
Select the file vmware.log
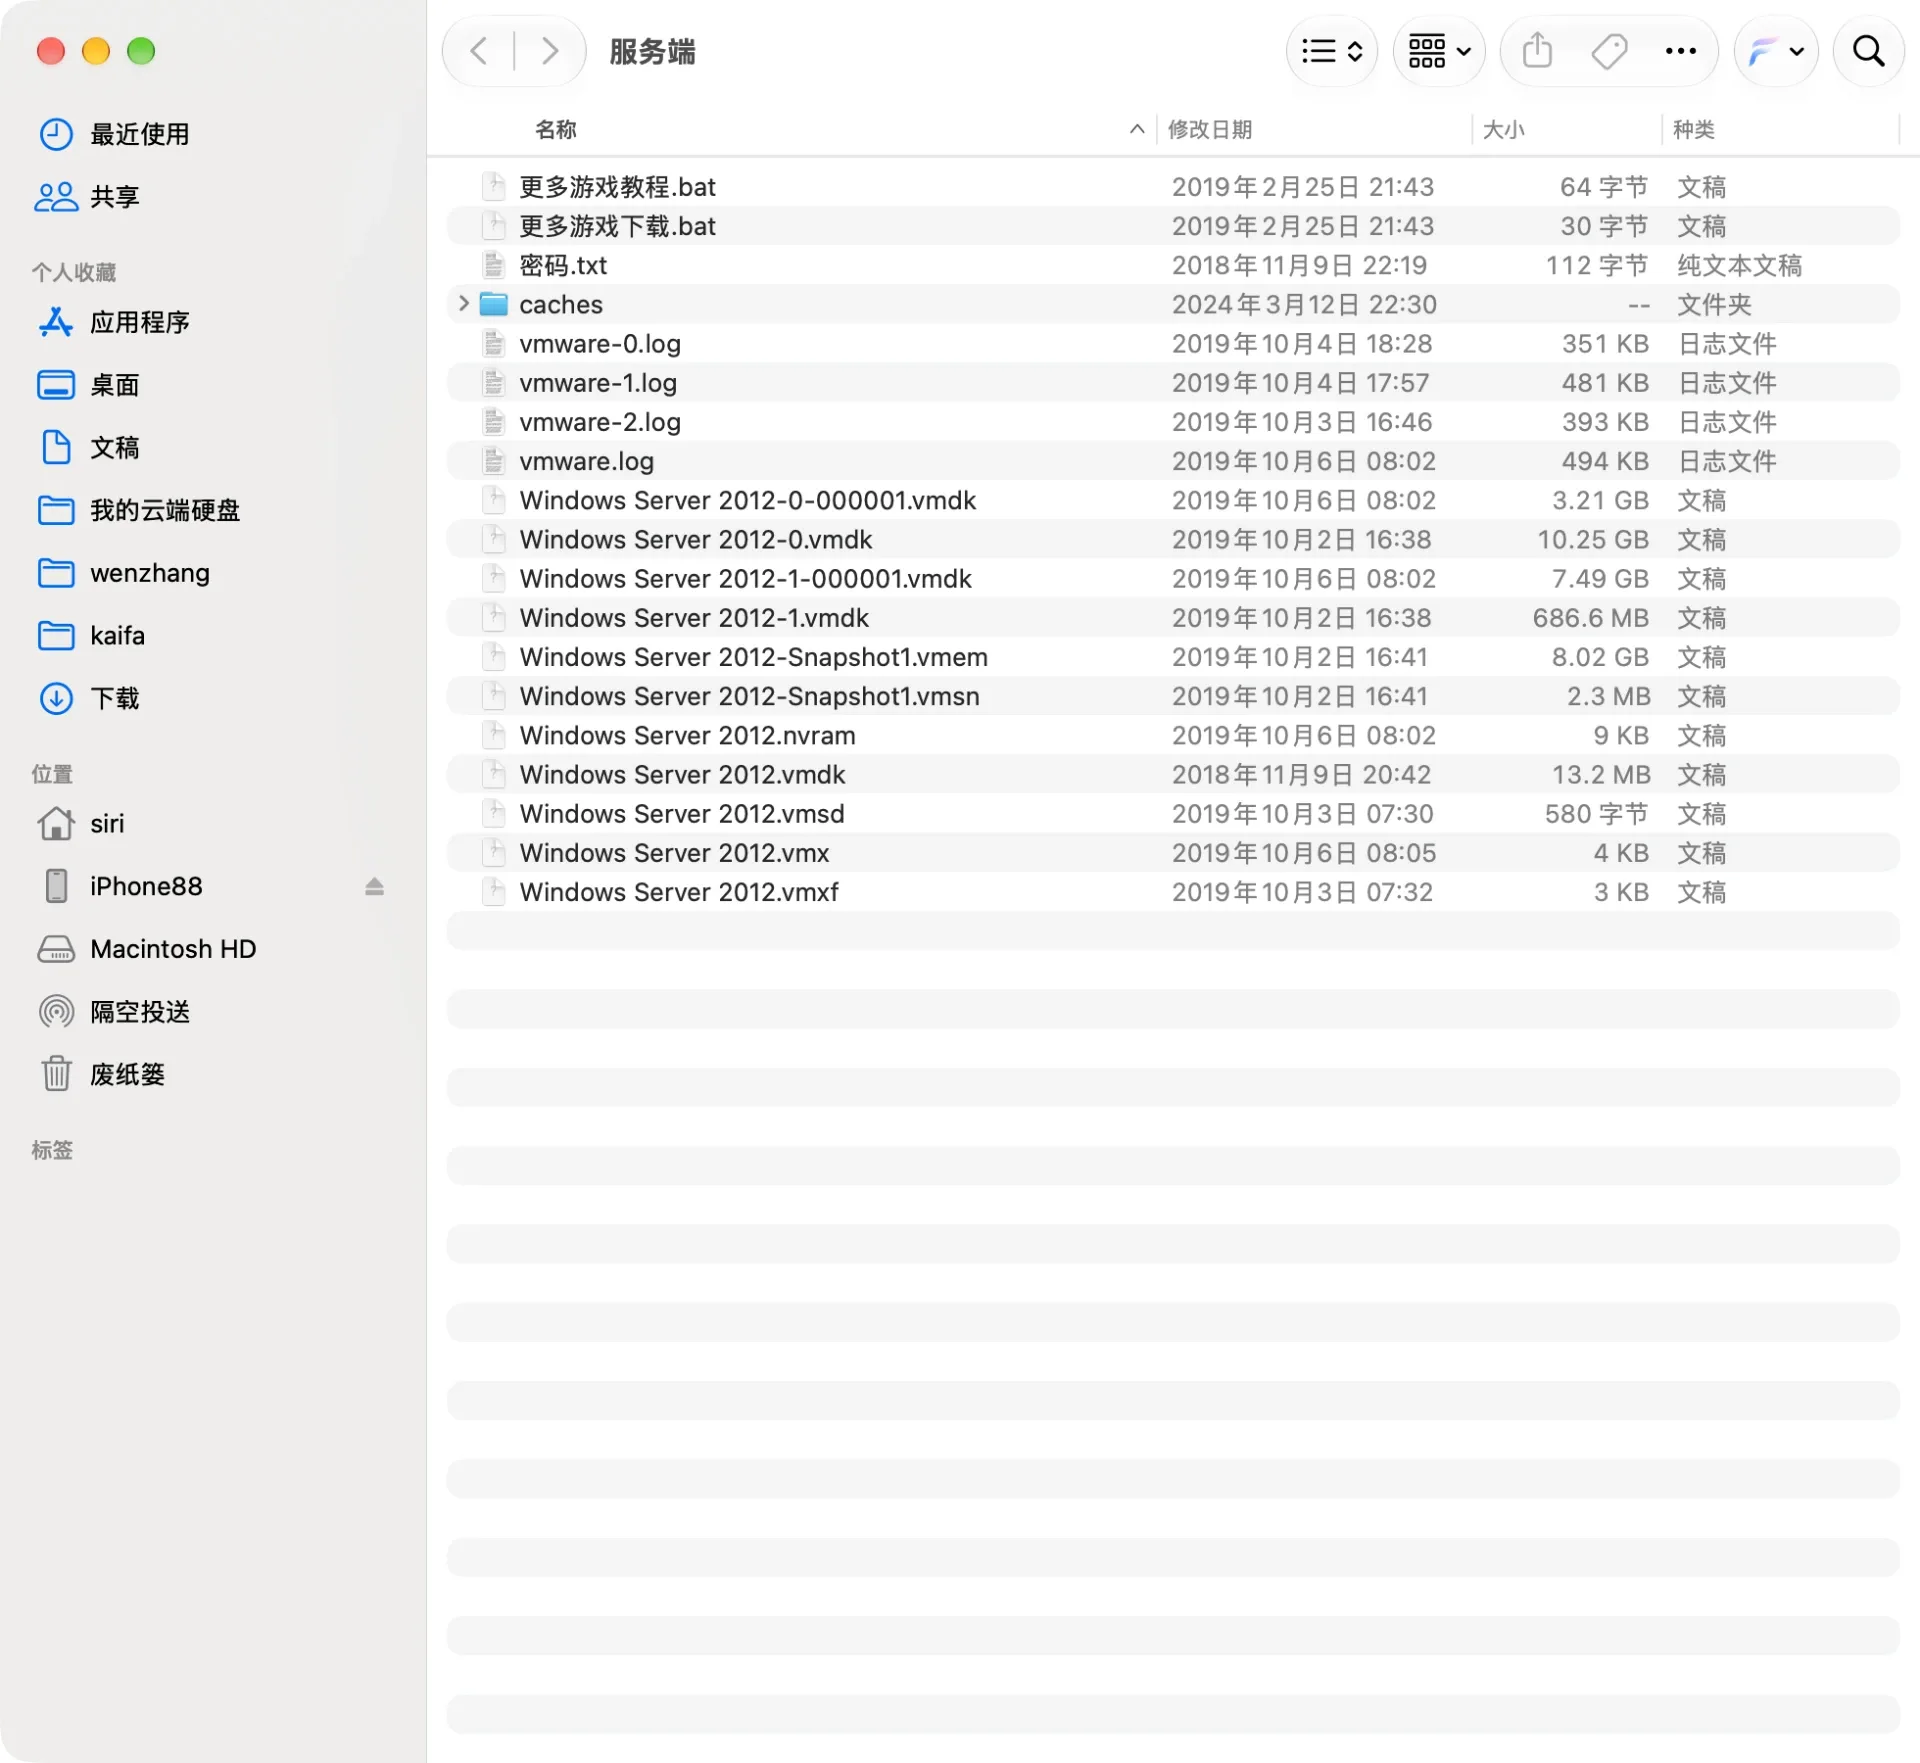click(x=1173, y=461)
